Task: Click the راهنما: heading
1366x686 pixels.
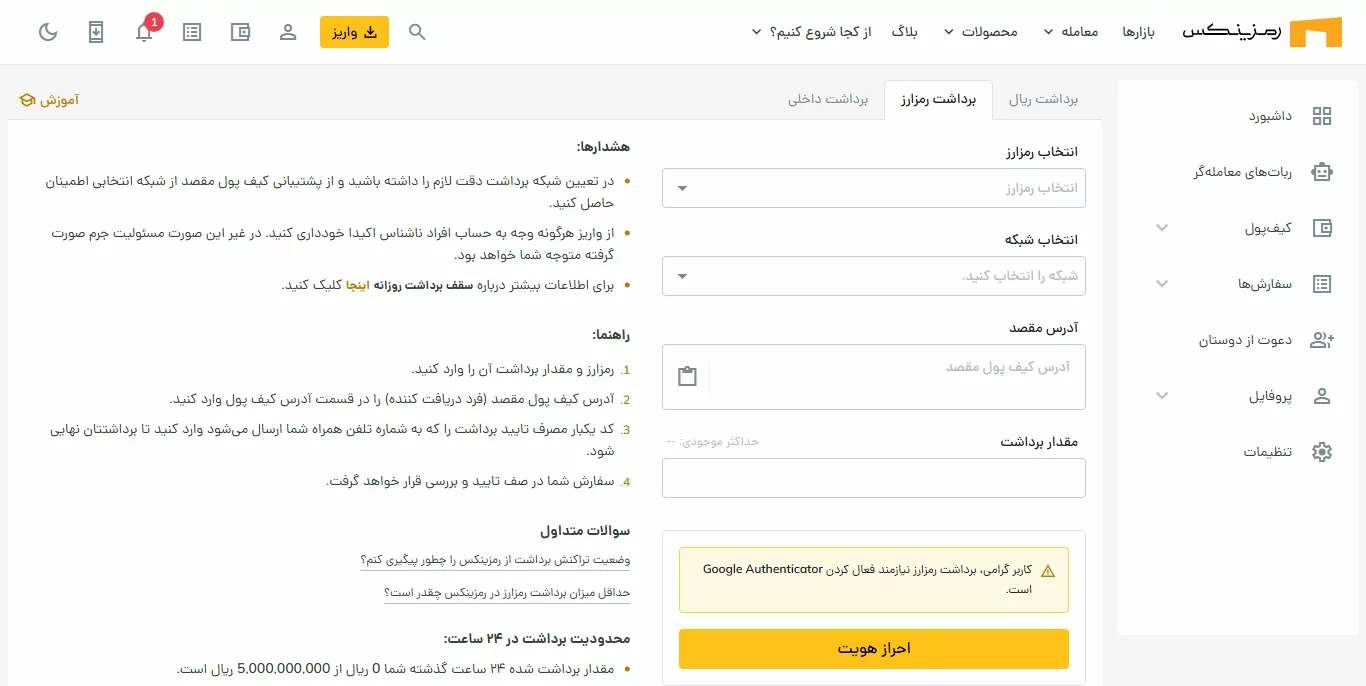Action: (x=612, y=335)
